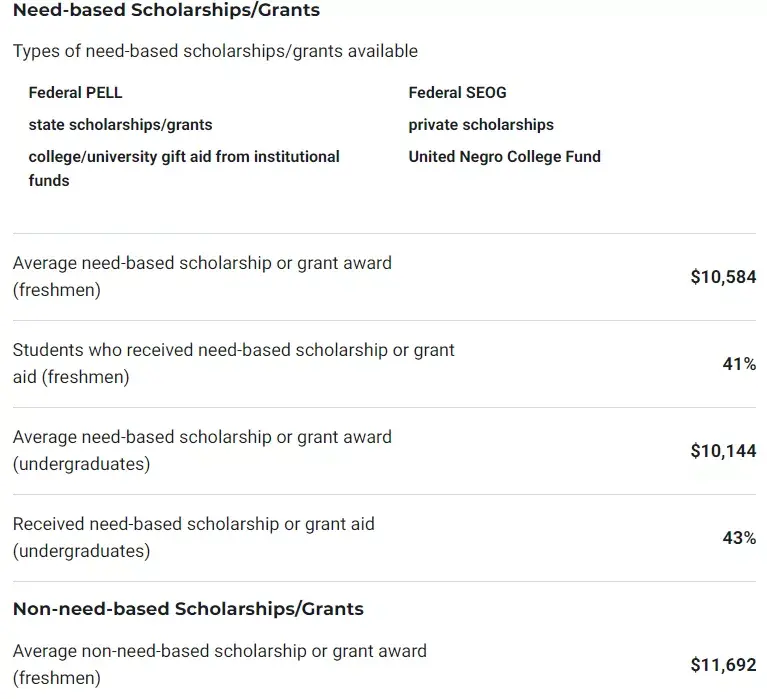The image size is (767, 699).
Task: Click Types of need-based scholarships available text
Action: 215,51
